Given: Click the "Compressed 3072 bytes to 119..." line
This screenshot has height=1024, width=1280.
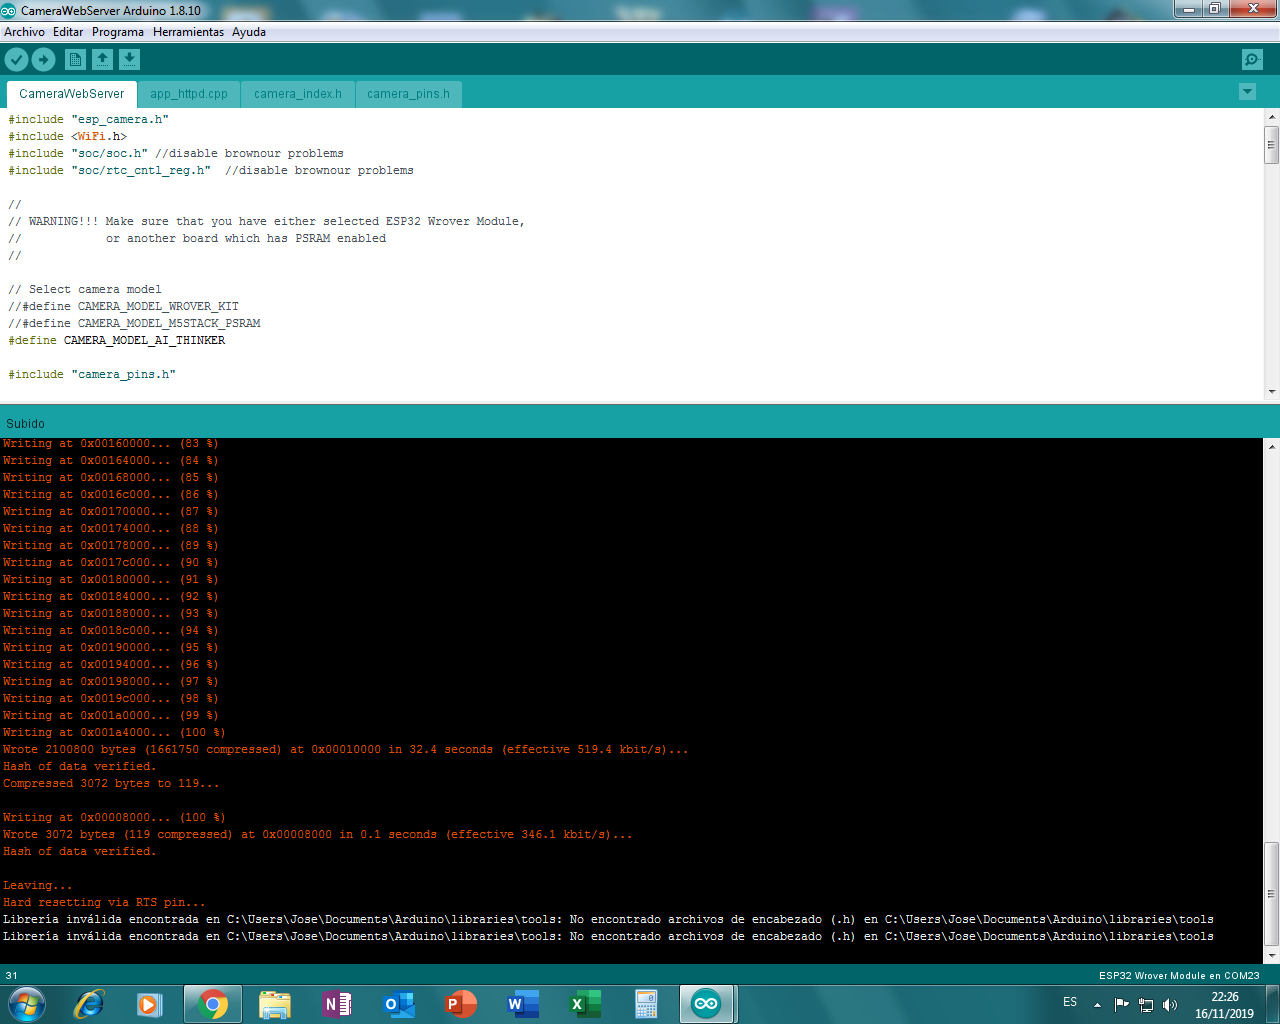Looking at the screenshot, I should coord(111,783).
